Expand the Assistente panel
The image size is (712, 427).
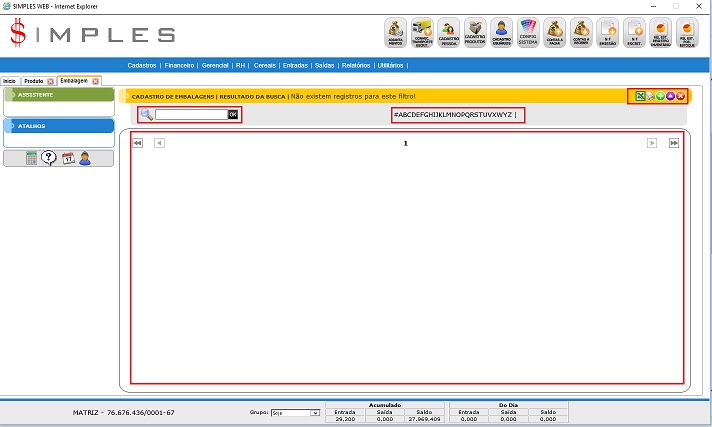click(x=58, y=95)
